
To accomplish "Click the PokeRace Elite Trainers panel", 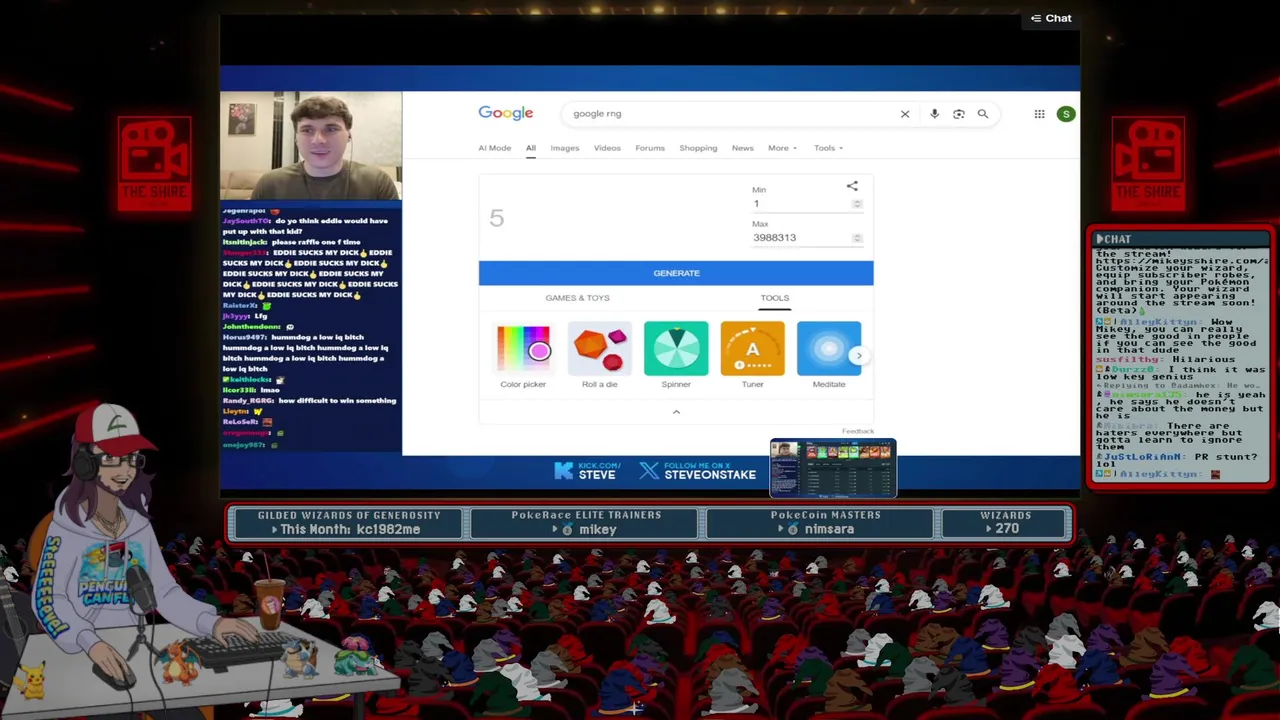I will [586, 522].
